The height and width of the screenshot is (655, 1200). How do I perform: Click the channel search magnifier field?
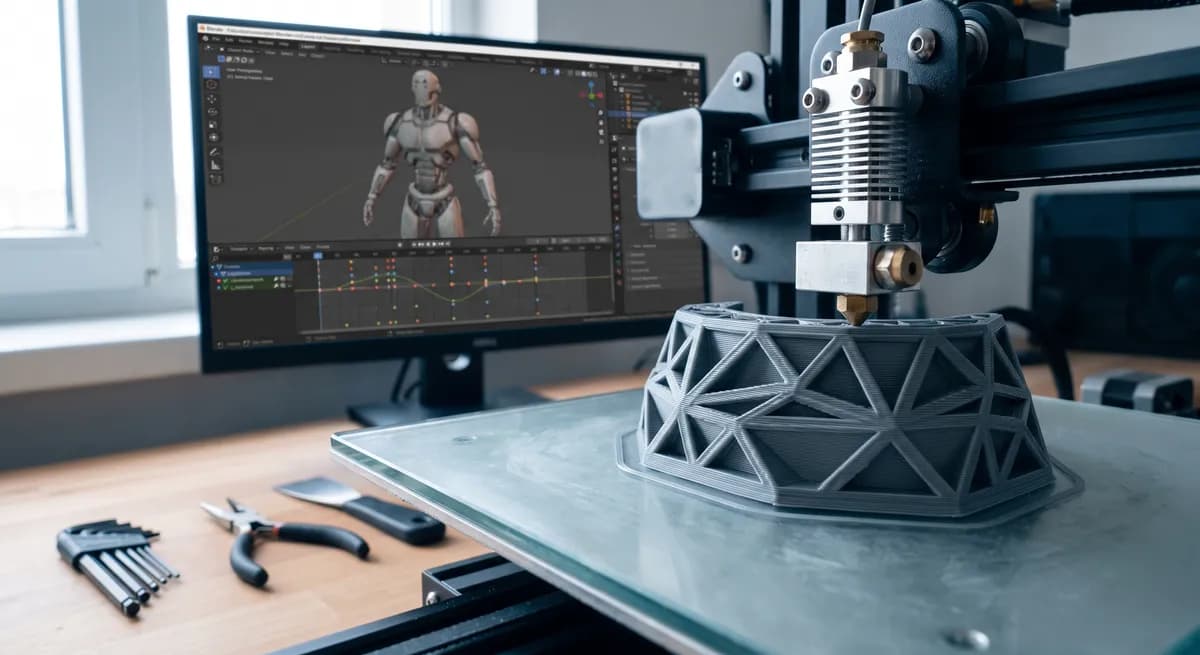249,258
